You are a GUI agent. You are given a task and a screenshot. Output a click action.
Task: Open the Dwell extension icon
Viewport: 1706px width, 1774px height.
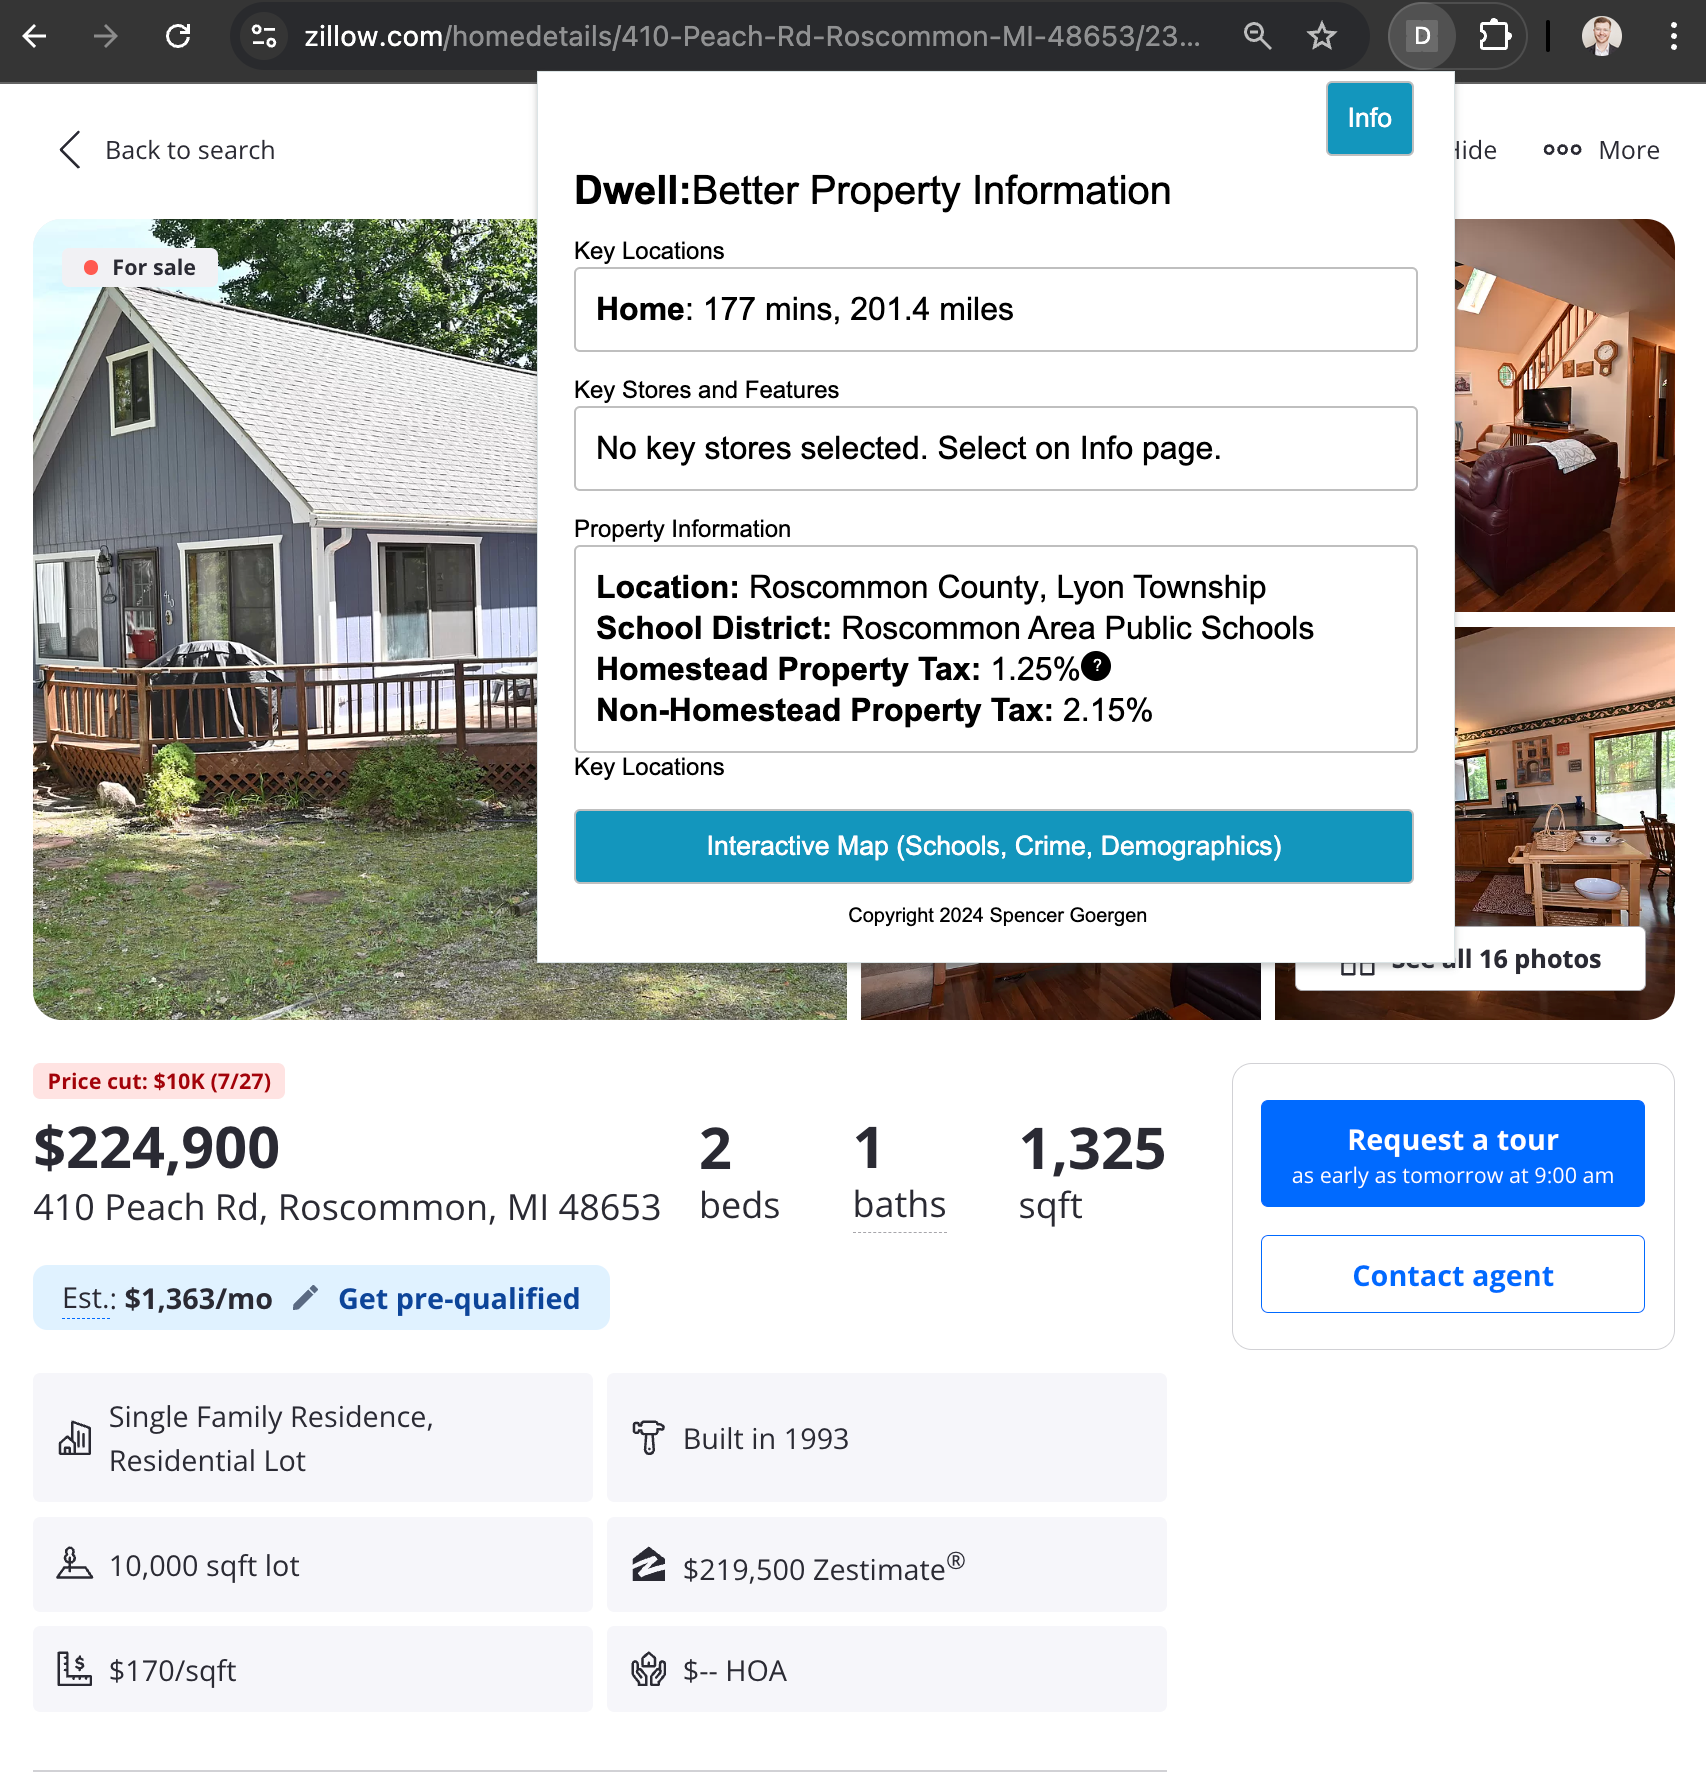(1421, 37)
